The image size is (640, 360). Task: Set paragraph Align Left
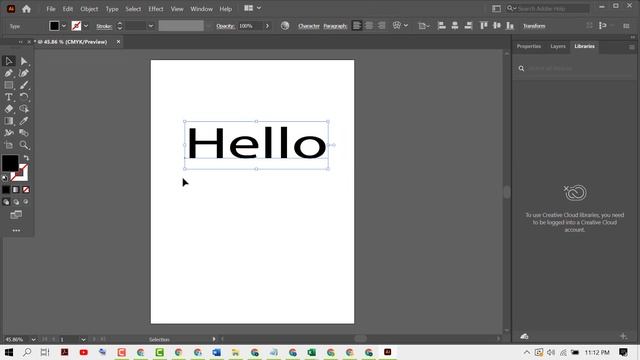[x=357, y=26]
